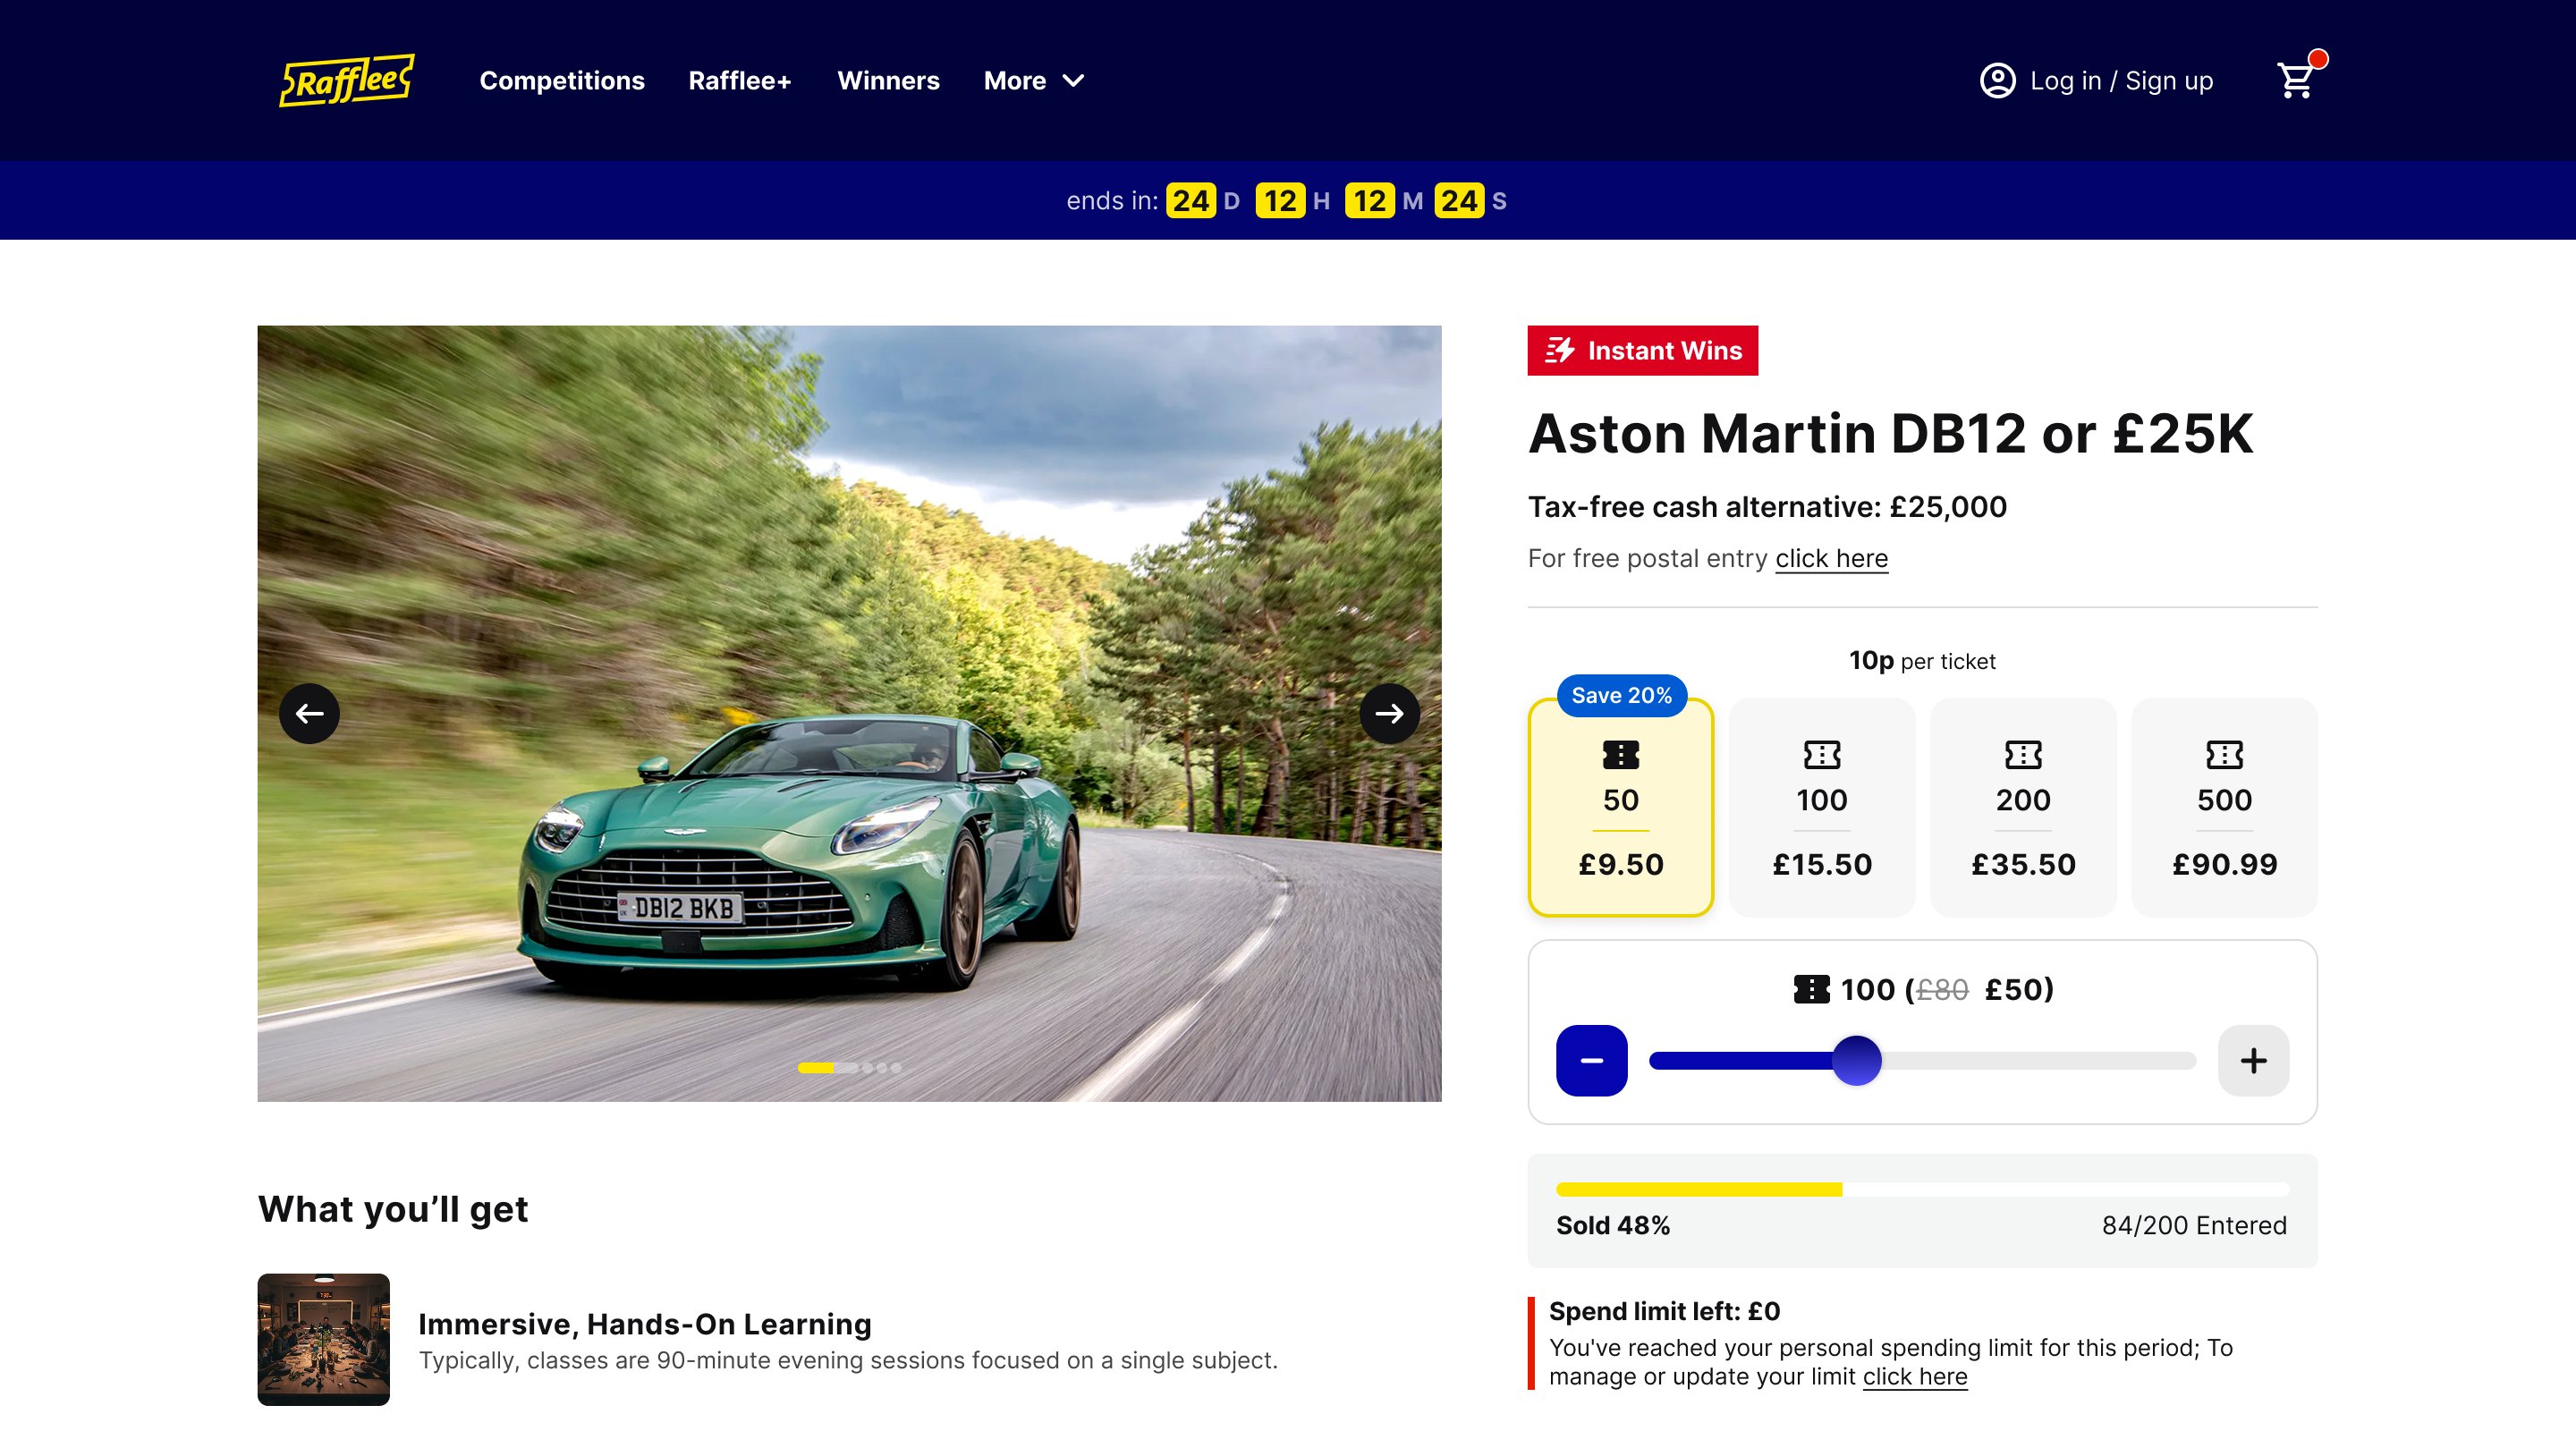This screenshot has width=2576, height=1431.
Task: Click the Save 20% badge
Action: click(1621, 695)
